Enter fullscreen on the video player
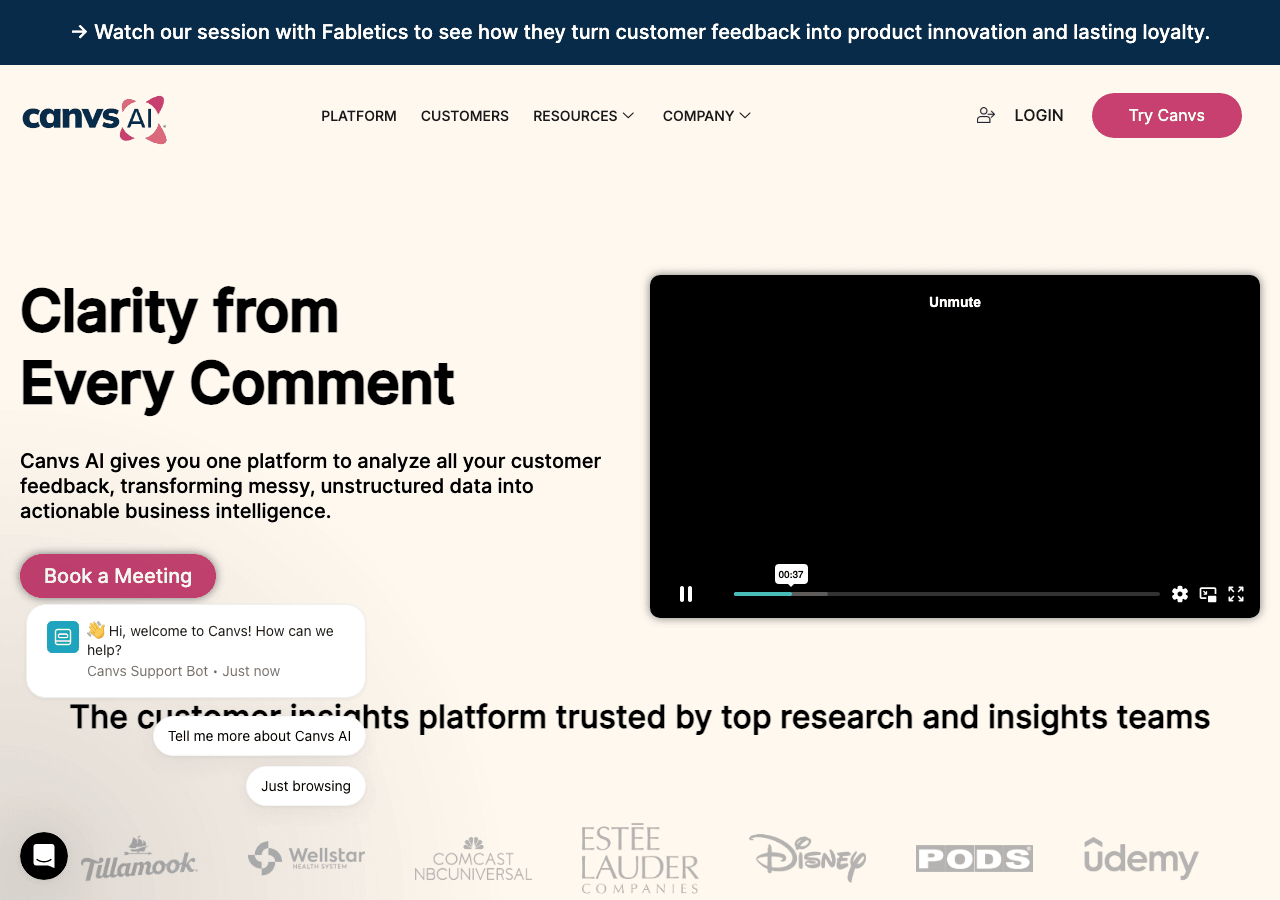 1236,594
